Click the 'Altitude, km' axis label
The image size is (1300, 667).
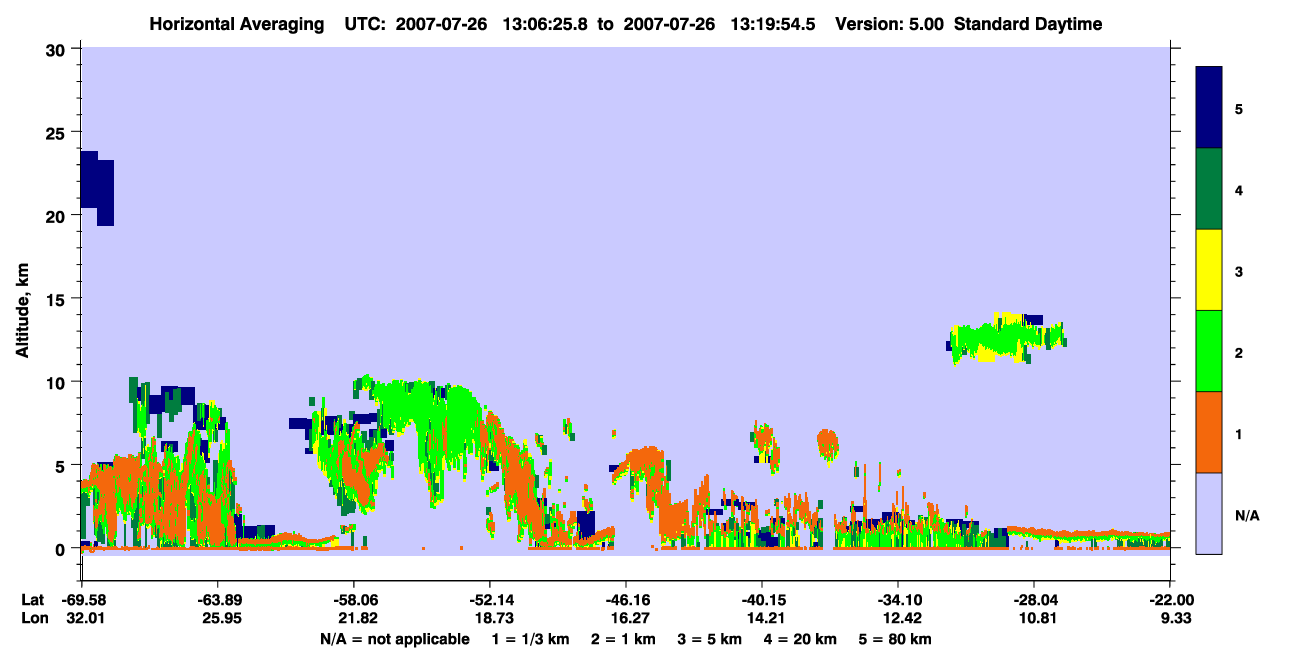pos(22,300)
